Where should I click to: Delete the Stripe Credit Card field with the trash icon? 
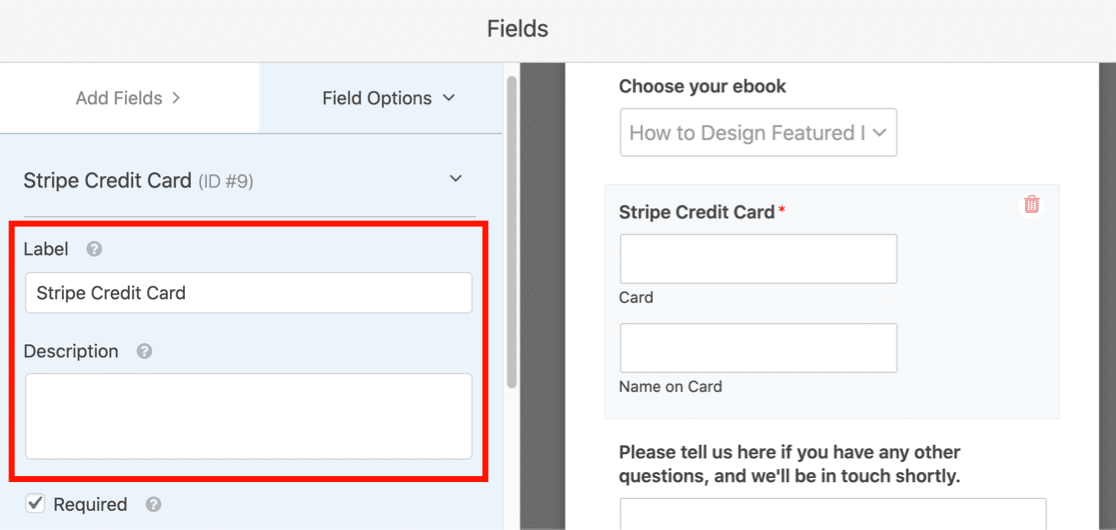tap(1031, 204)
